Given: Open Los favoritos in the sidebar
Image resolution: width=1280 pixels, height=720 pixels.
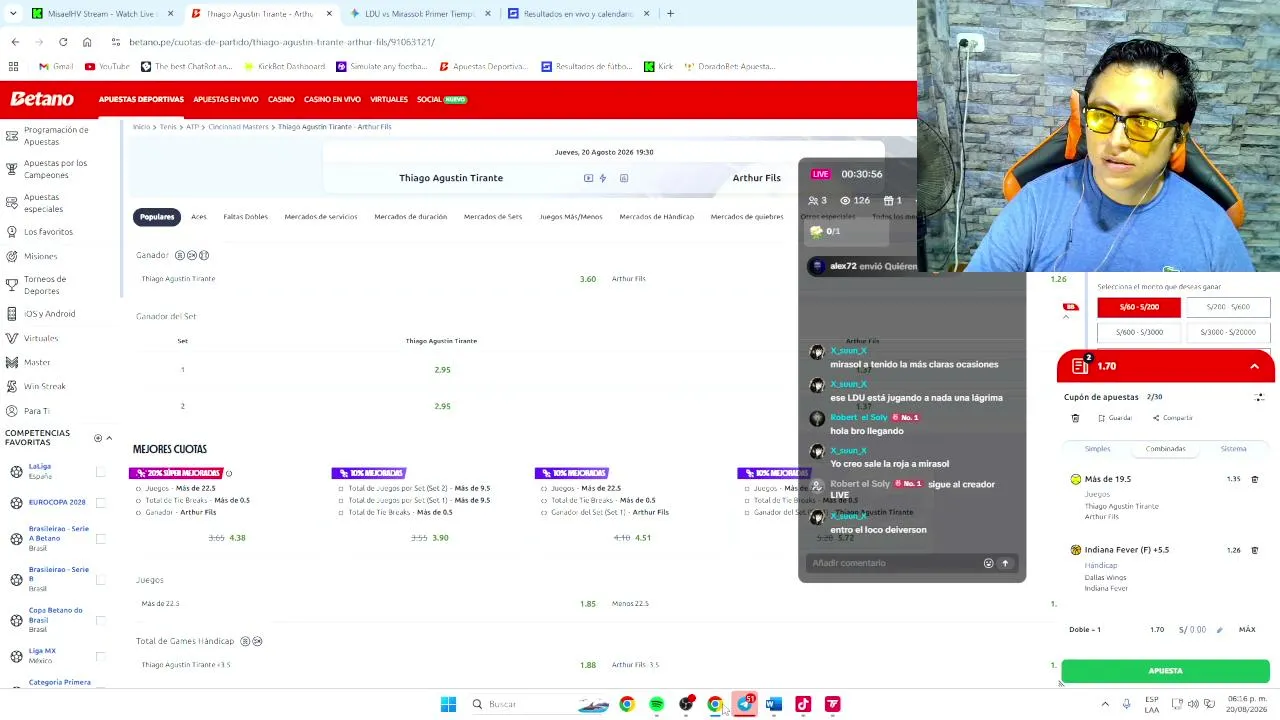Looking at the screenshot, I should (48, 232).
